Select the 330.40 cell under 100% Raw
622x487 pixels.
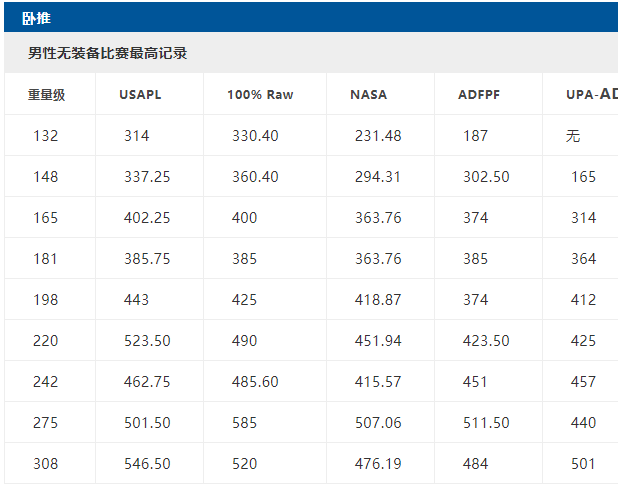click(x=255, y=136)
